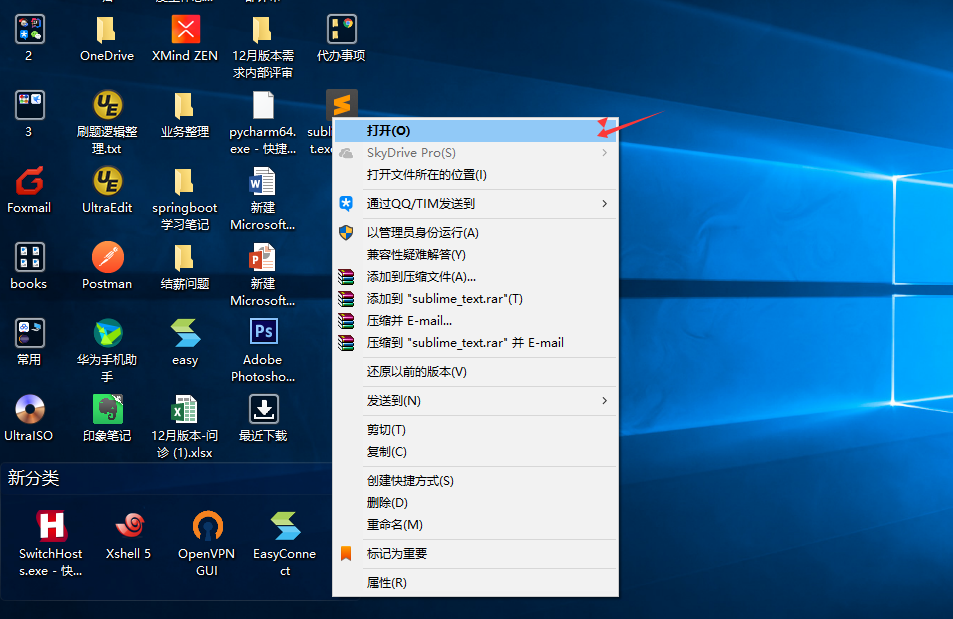Screen dimensions: 953x619
Task: Select the pycharm64.exe shortcut
Action: click(x=263, y=105)
